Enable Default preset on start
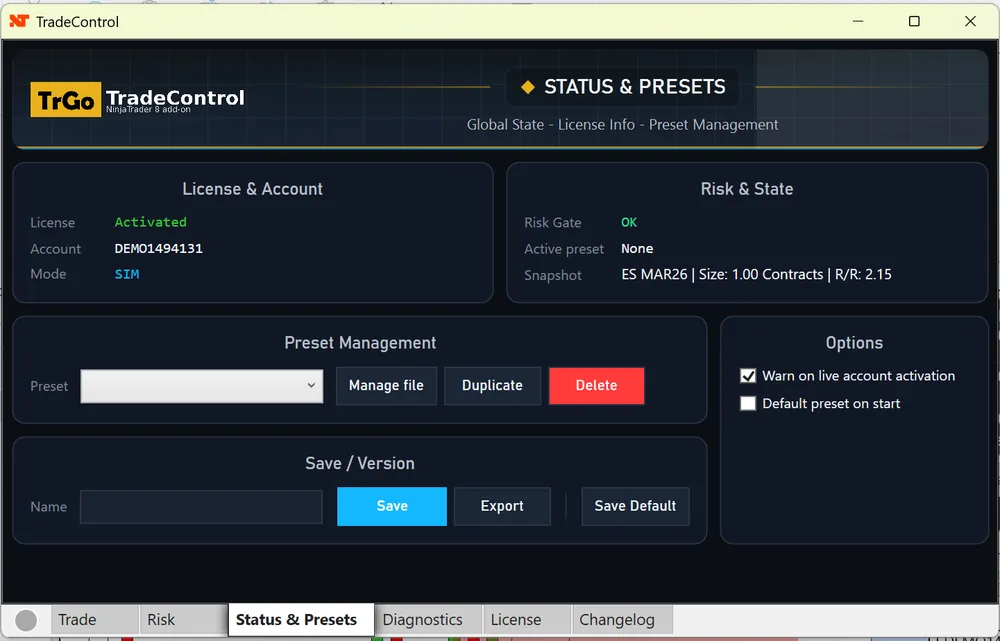This screenshot has height=641, width=1000. pyautogui.click(x=747, y=403)
